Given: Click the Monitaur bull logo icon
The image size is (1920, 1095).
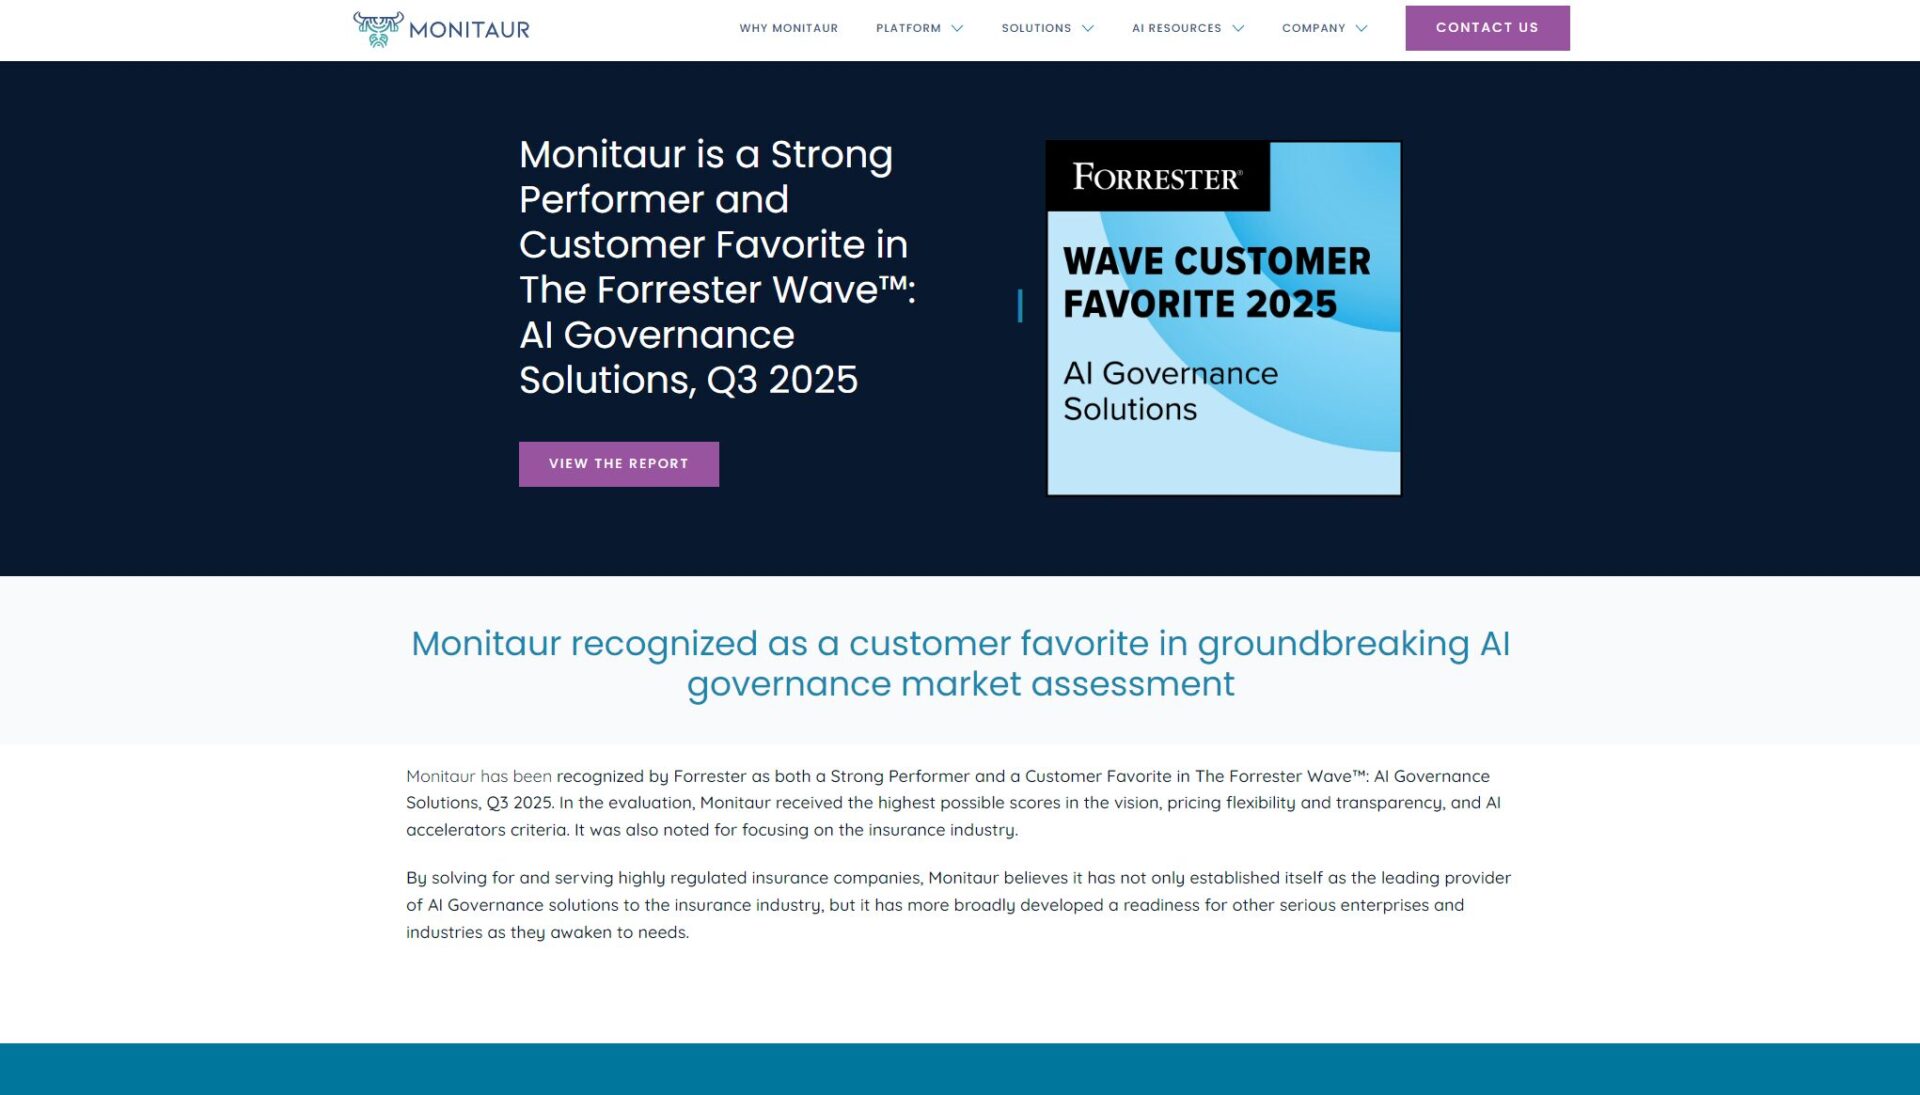Looking at the screenshot, I should (x=378, y=29).
